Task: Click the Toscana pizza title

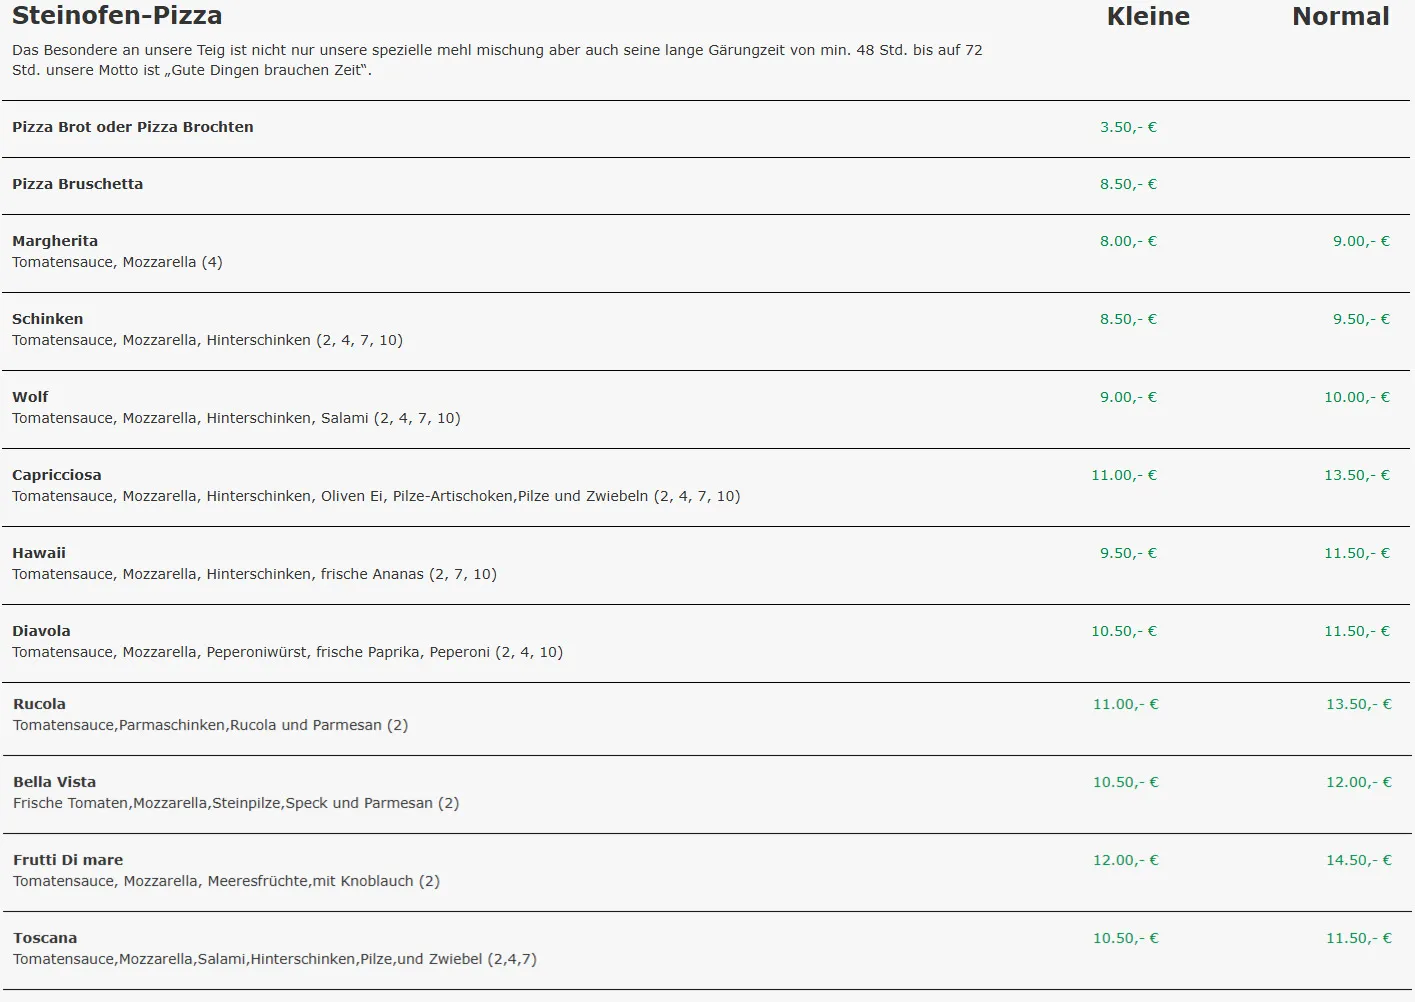Action: [45, 938]
